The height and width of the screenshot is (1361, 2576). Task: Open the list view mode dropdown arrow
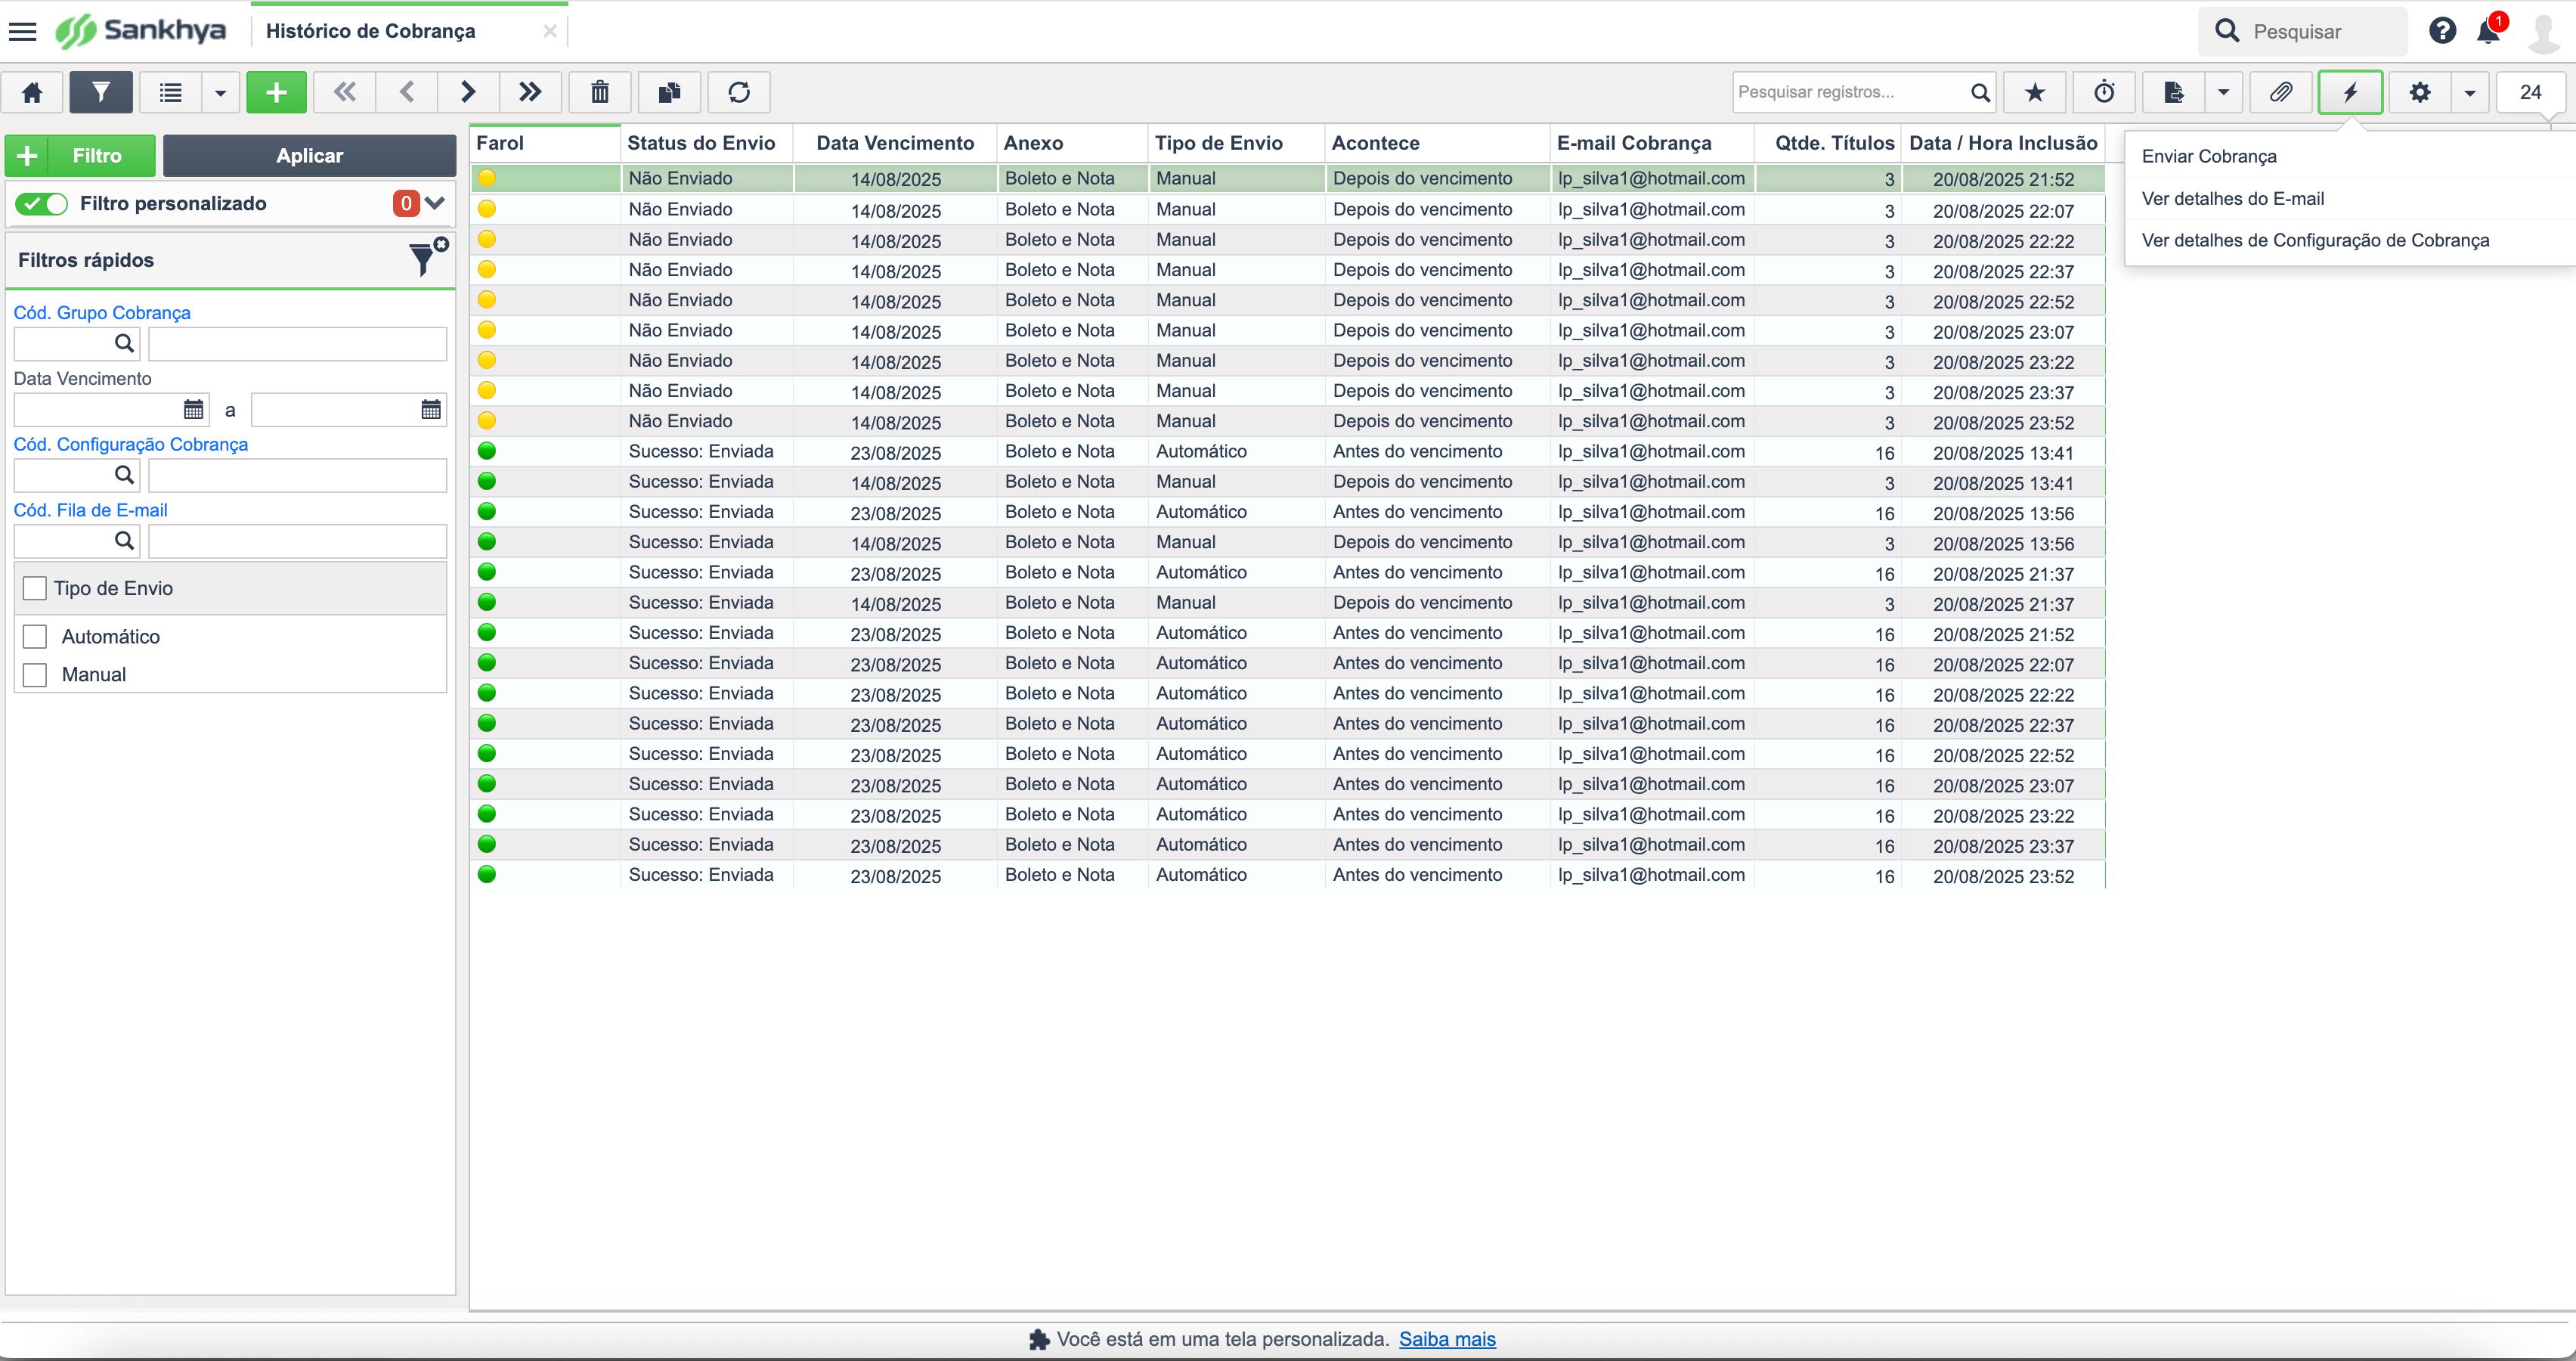[220, 93]
